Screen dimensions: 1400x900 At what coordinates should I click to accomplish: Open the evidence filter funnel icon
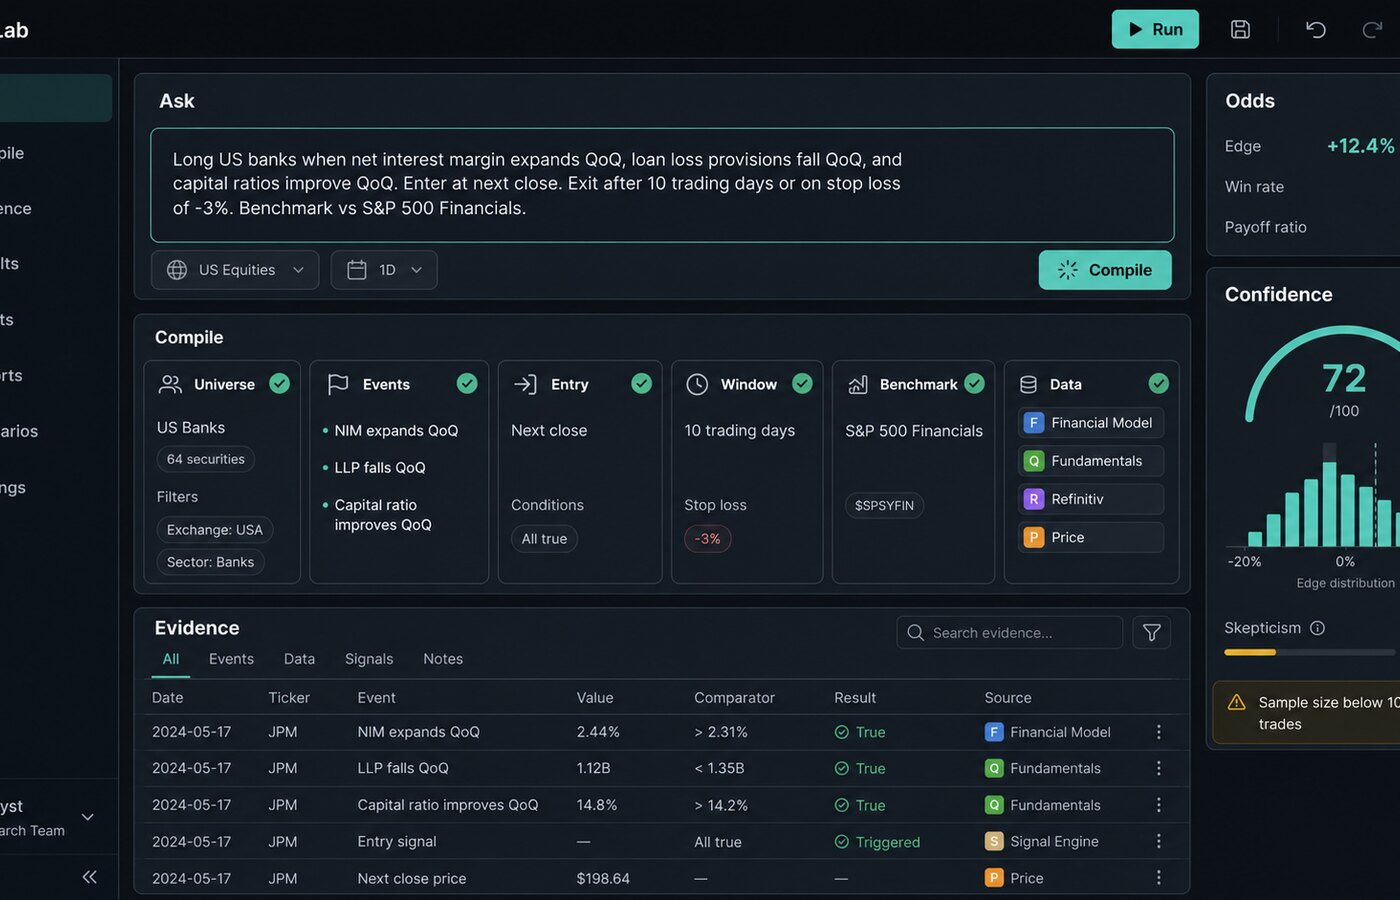[1152, 632]
